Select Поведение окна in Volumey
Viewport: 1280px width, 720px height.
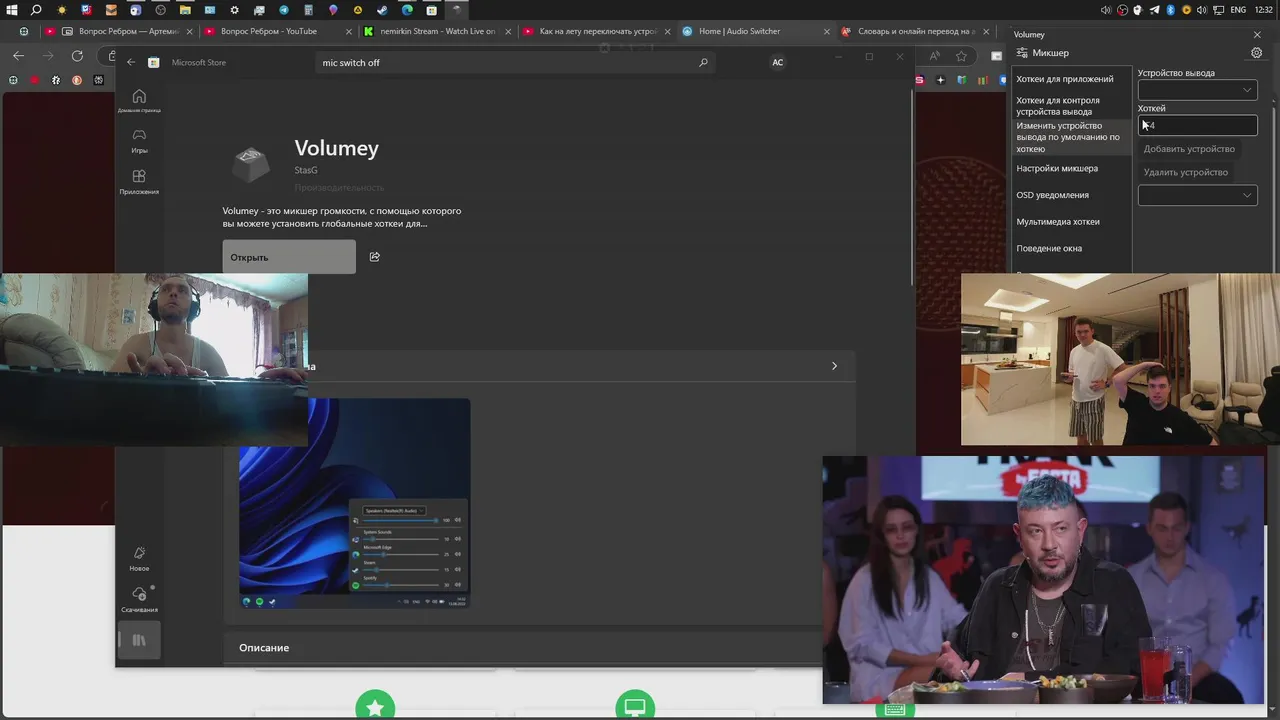(1071, 248)
